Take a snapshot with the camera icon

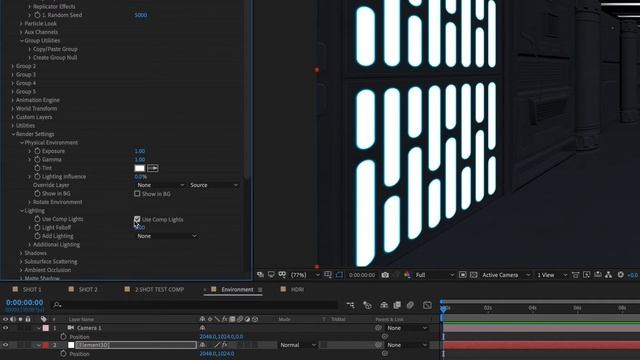pyautogui.click(x=385, y=275)
